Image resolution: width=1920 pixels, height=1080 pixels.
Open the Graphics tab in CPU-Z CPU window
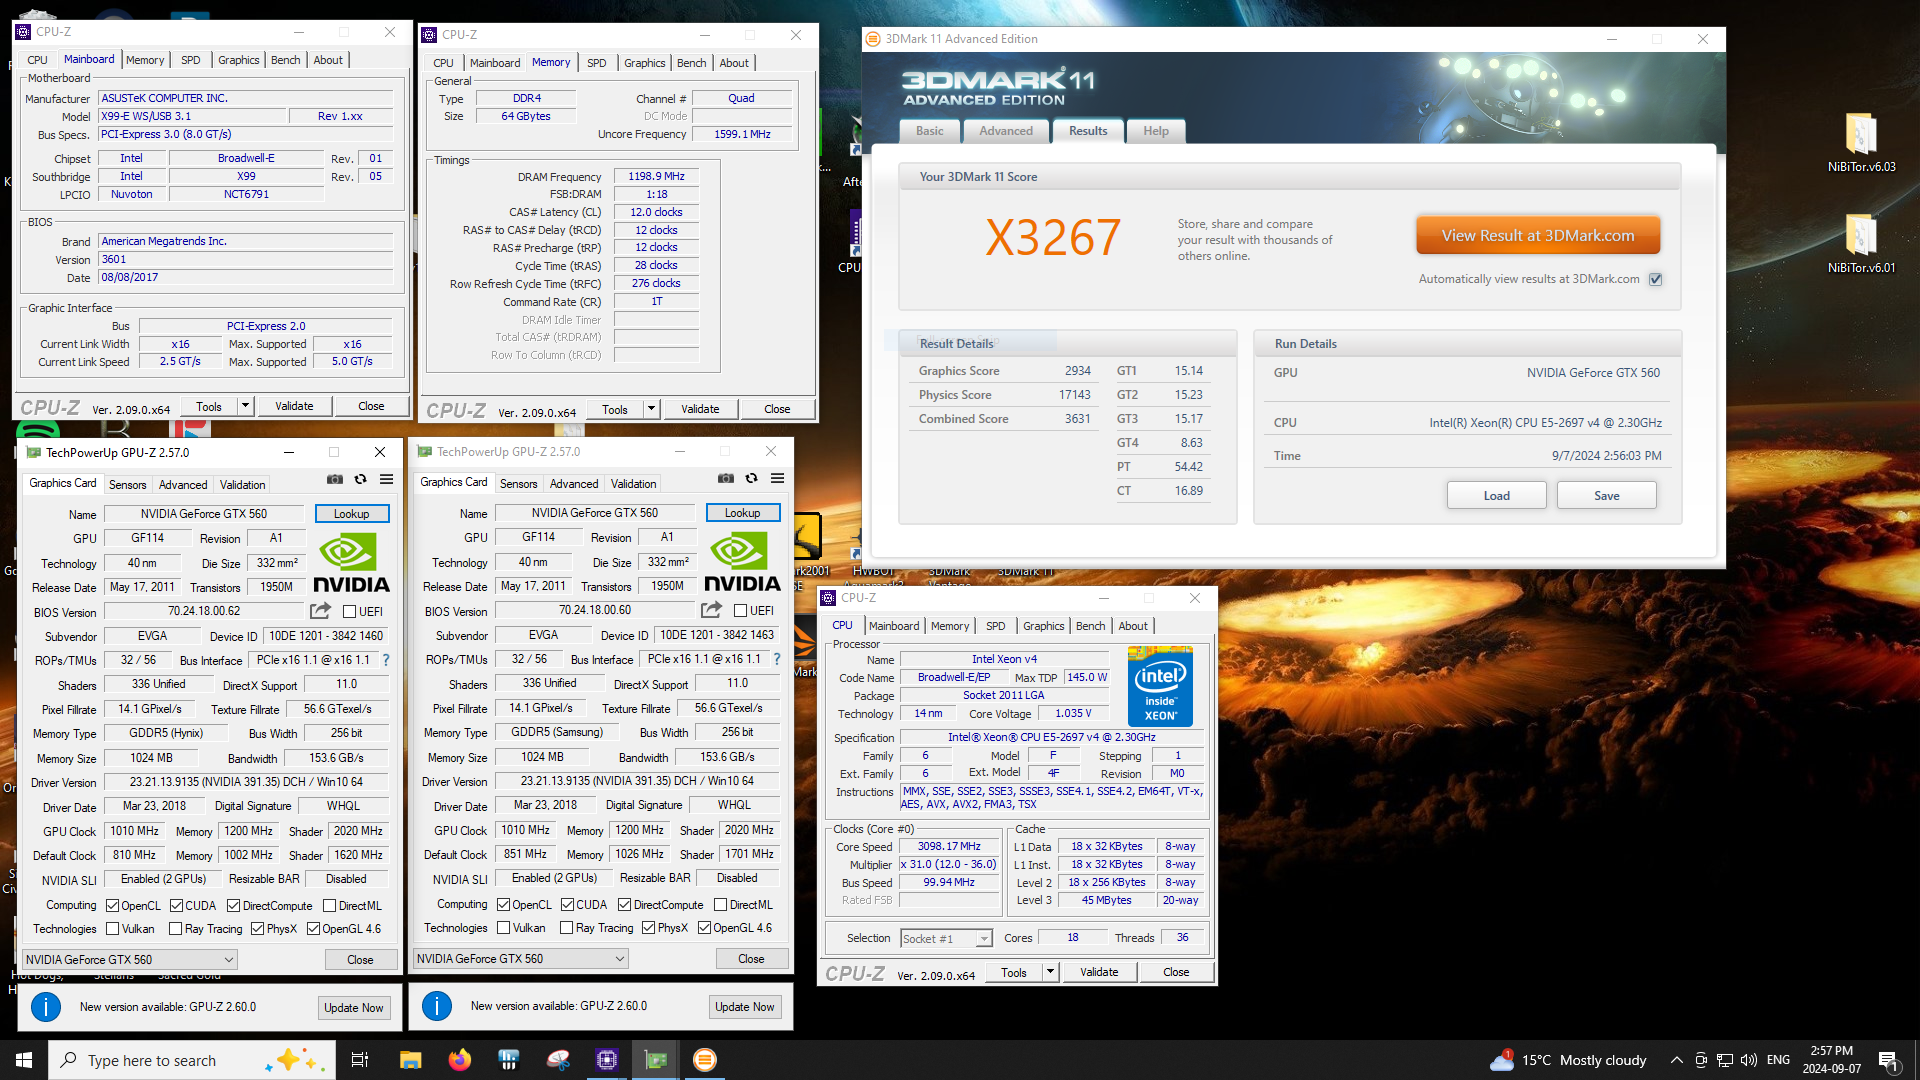(x=1043, y=626)
